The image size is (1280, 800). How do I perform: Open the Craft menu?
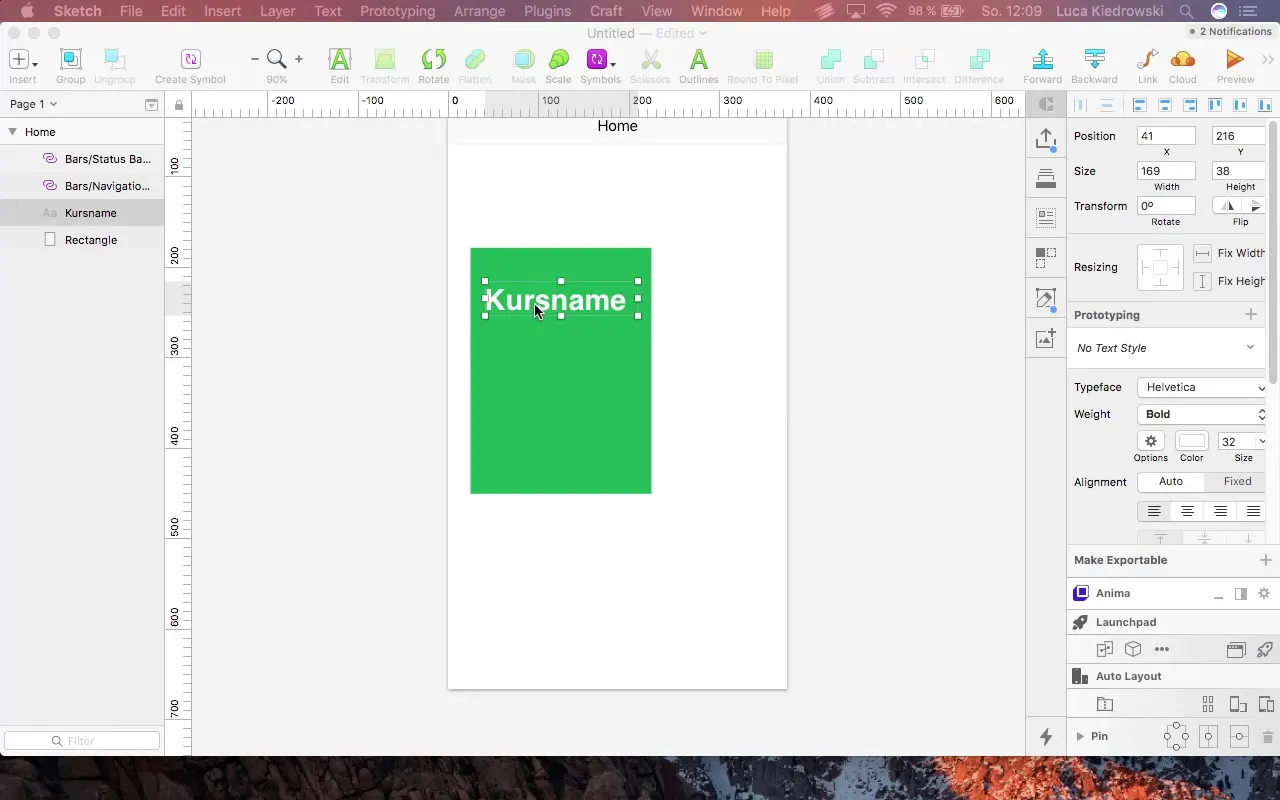[x=606, y=11]
